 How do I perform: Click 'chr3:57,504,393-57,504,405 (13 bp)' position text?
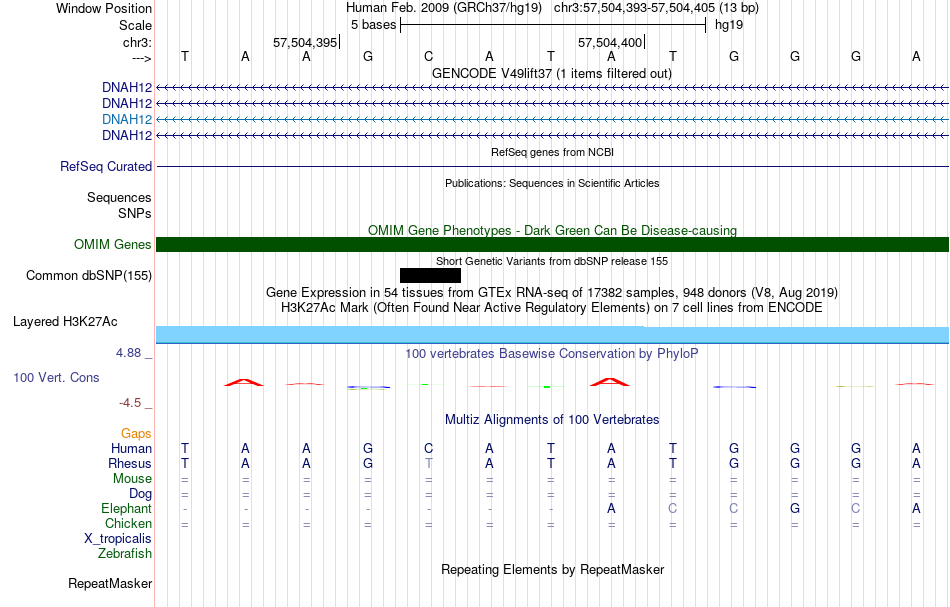656,8
